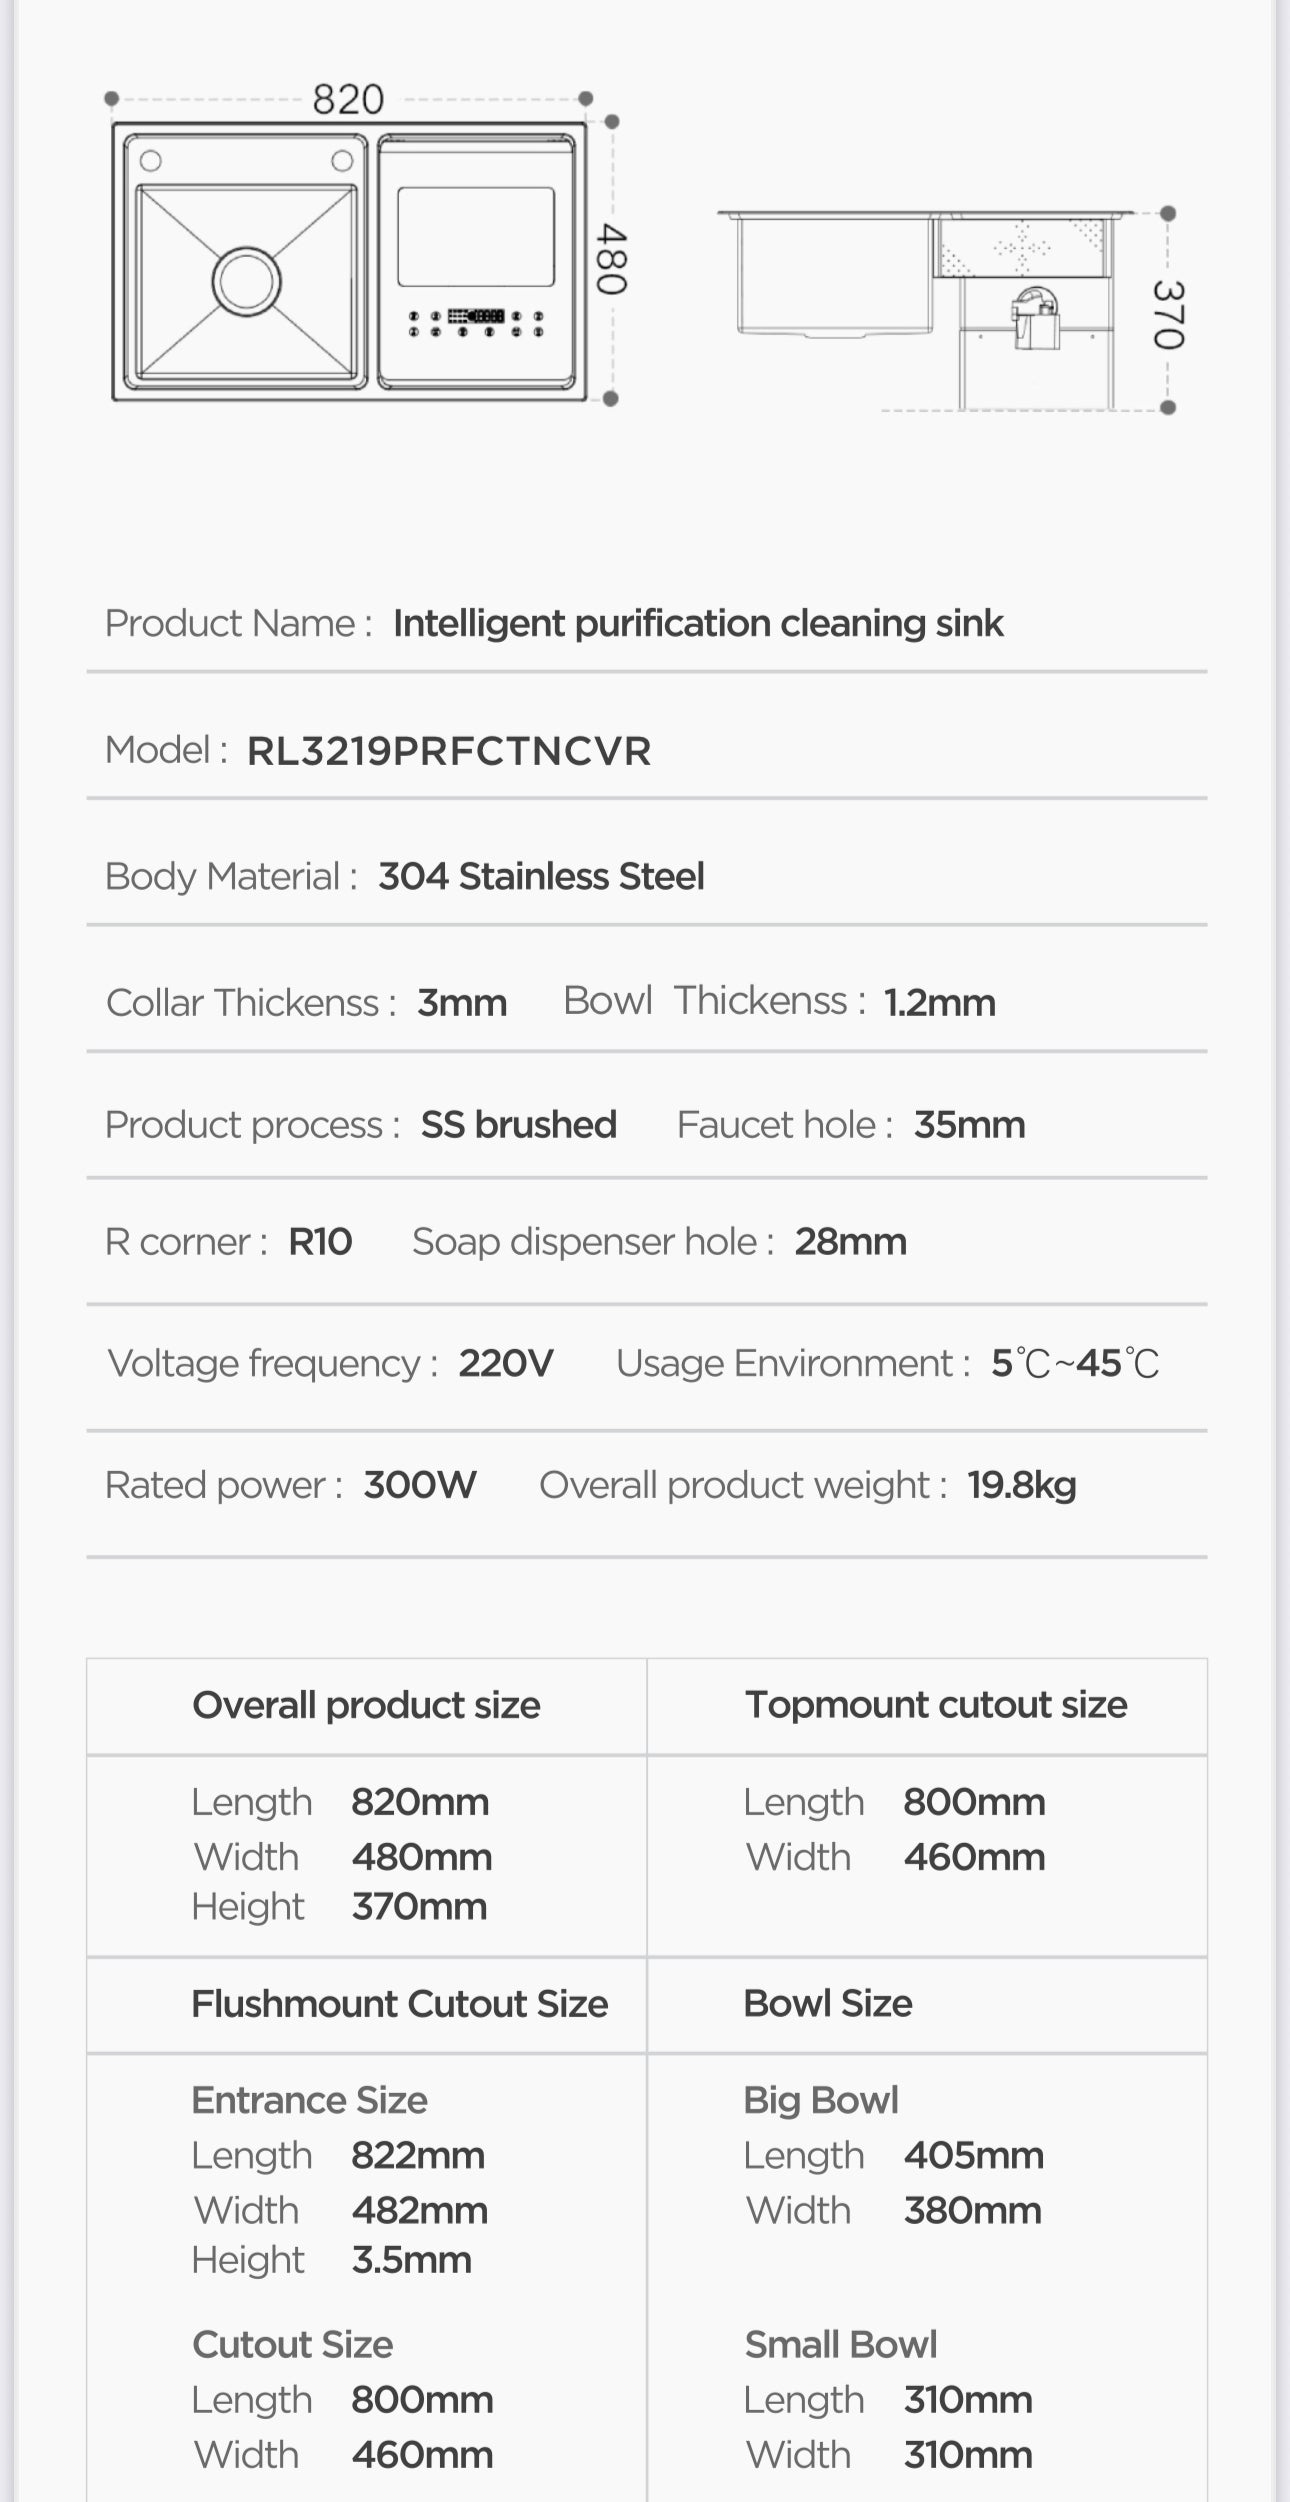Click the product name 'Intelligent purification cleaning sink'
Viewport: 1290px width, 2502px height.
[x=698, y=623]
